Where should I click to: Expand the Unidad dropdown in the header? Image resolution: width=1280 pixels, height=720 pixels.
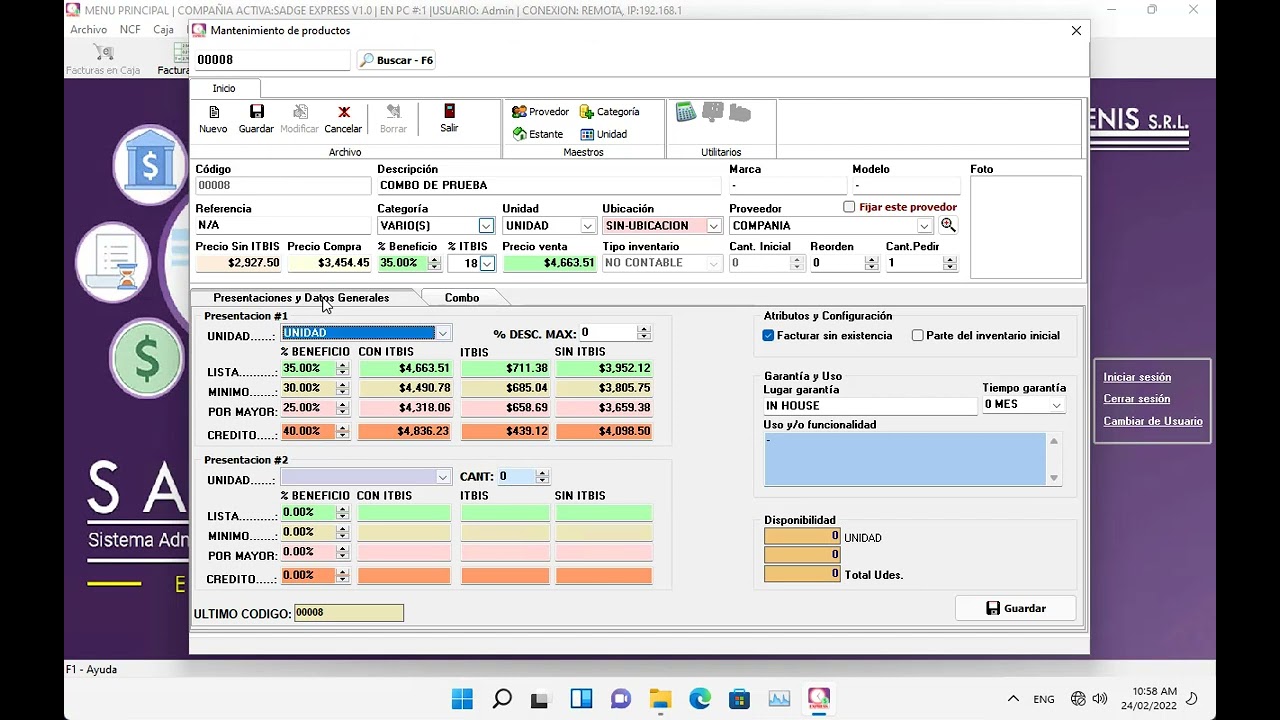pos(588,226)
